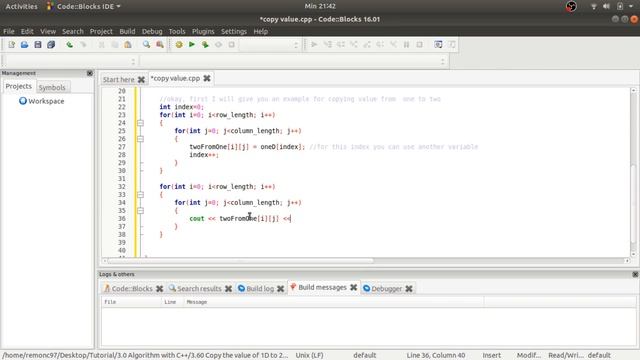The image size is (640, 360).
Task: Click the editor horizontal scrollbar thumb
Action: (241, 260)
